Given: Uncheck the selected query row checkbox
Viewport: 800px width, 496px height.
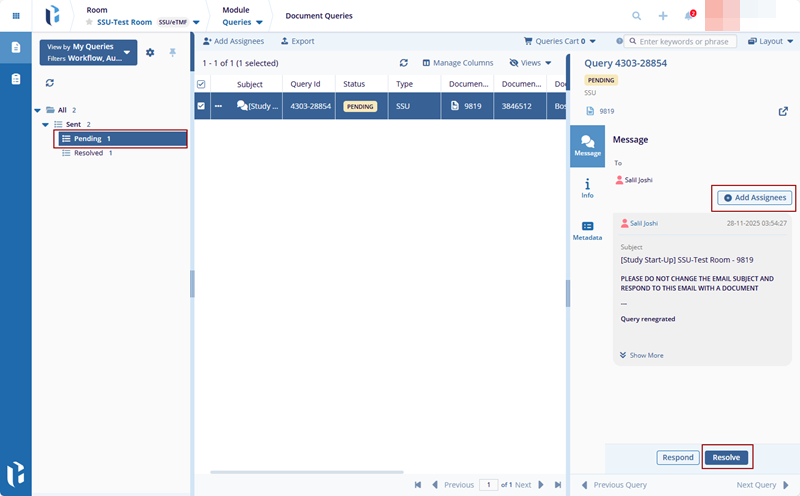Looking at the screenshot, I should pyautogui.click(x=201, y=106).
